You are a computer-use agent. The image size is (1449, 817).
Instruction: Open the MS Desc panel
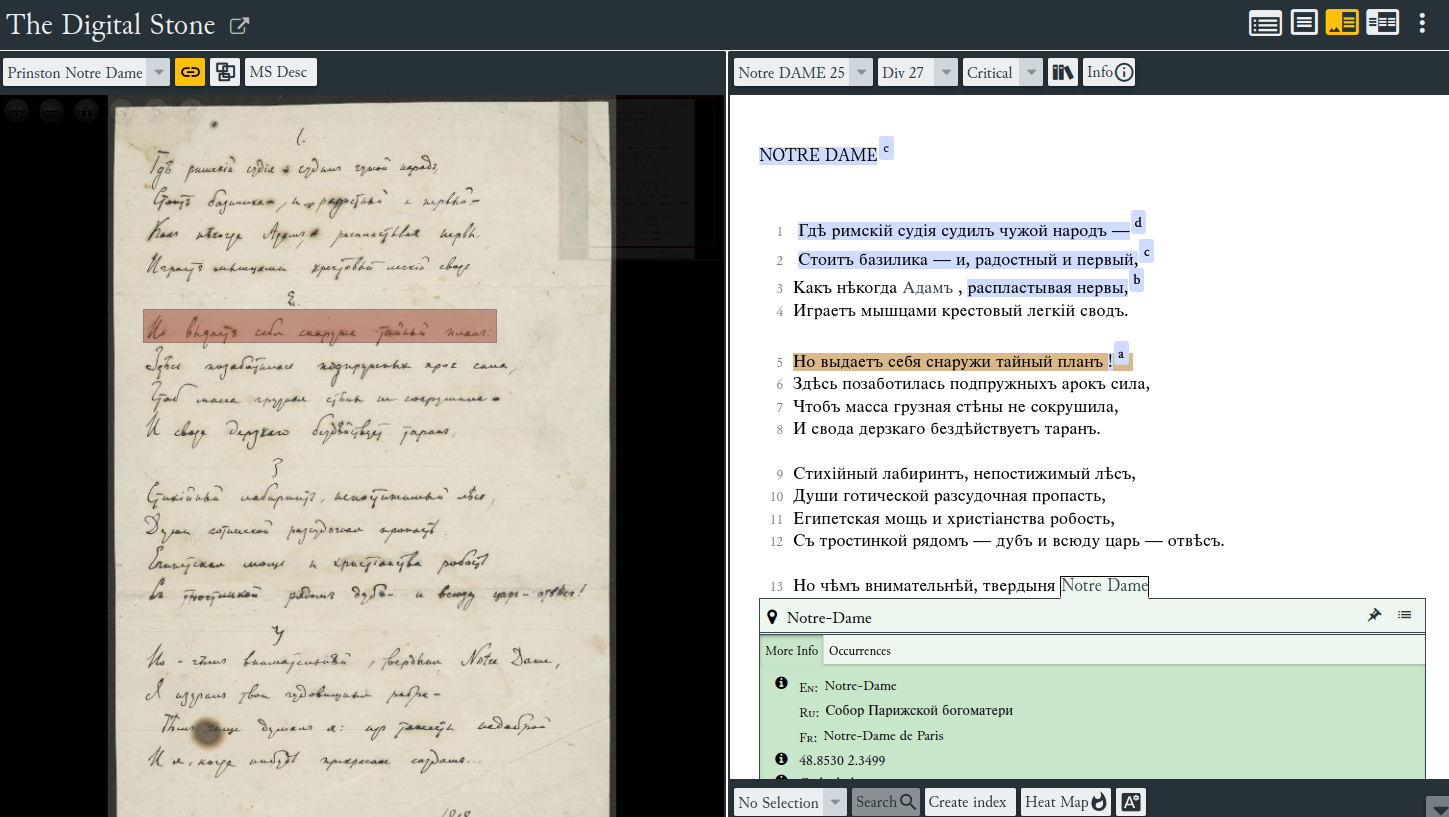[x=279, y=72]
